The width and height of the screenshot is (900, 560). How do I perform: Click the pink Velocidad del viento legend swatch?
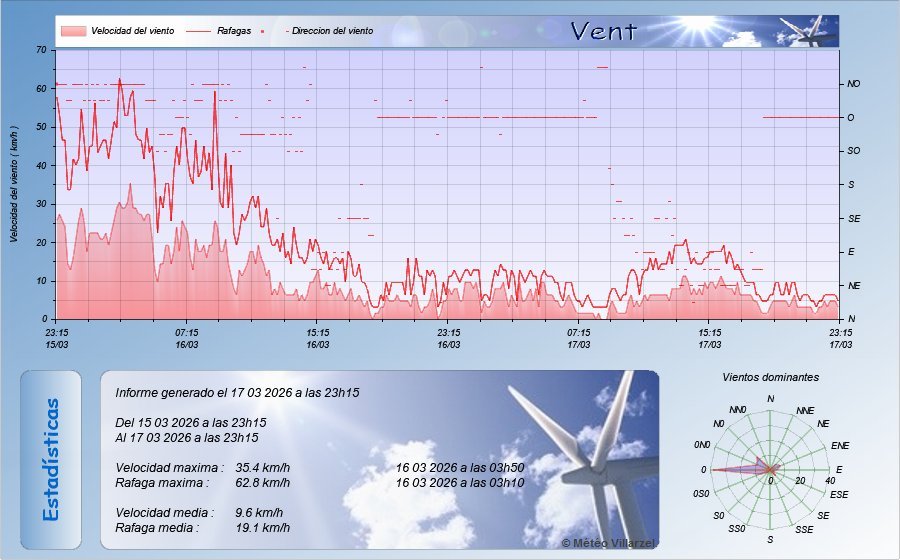pyautogui.click(x=72, y=31)
